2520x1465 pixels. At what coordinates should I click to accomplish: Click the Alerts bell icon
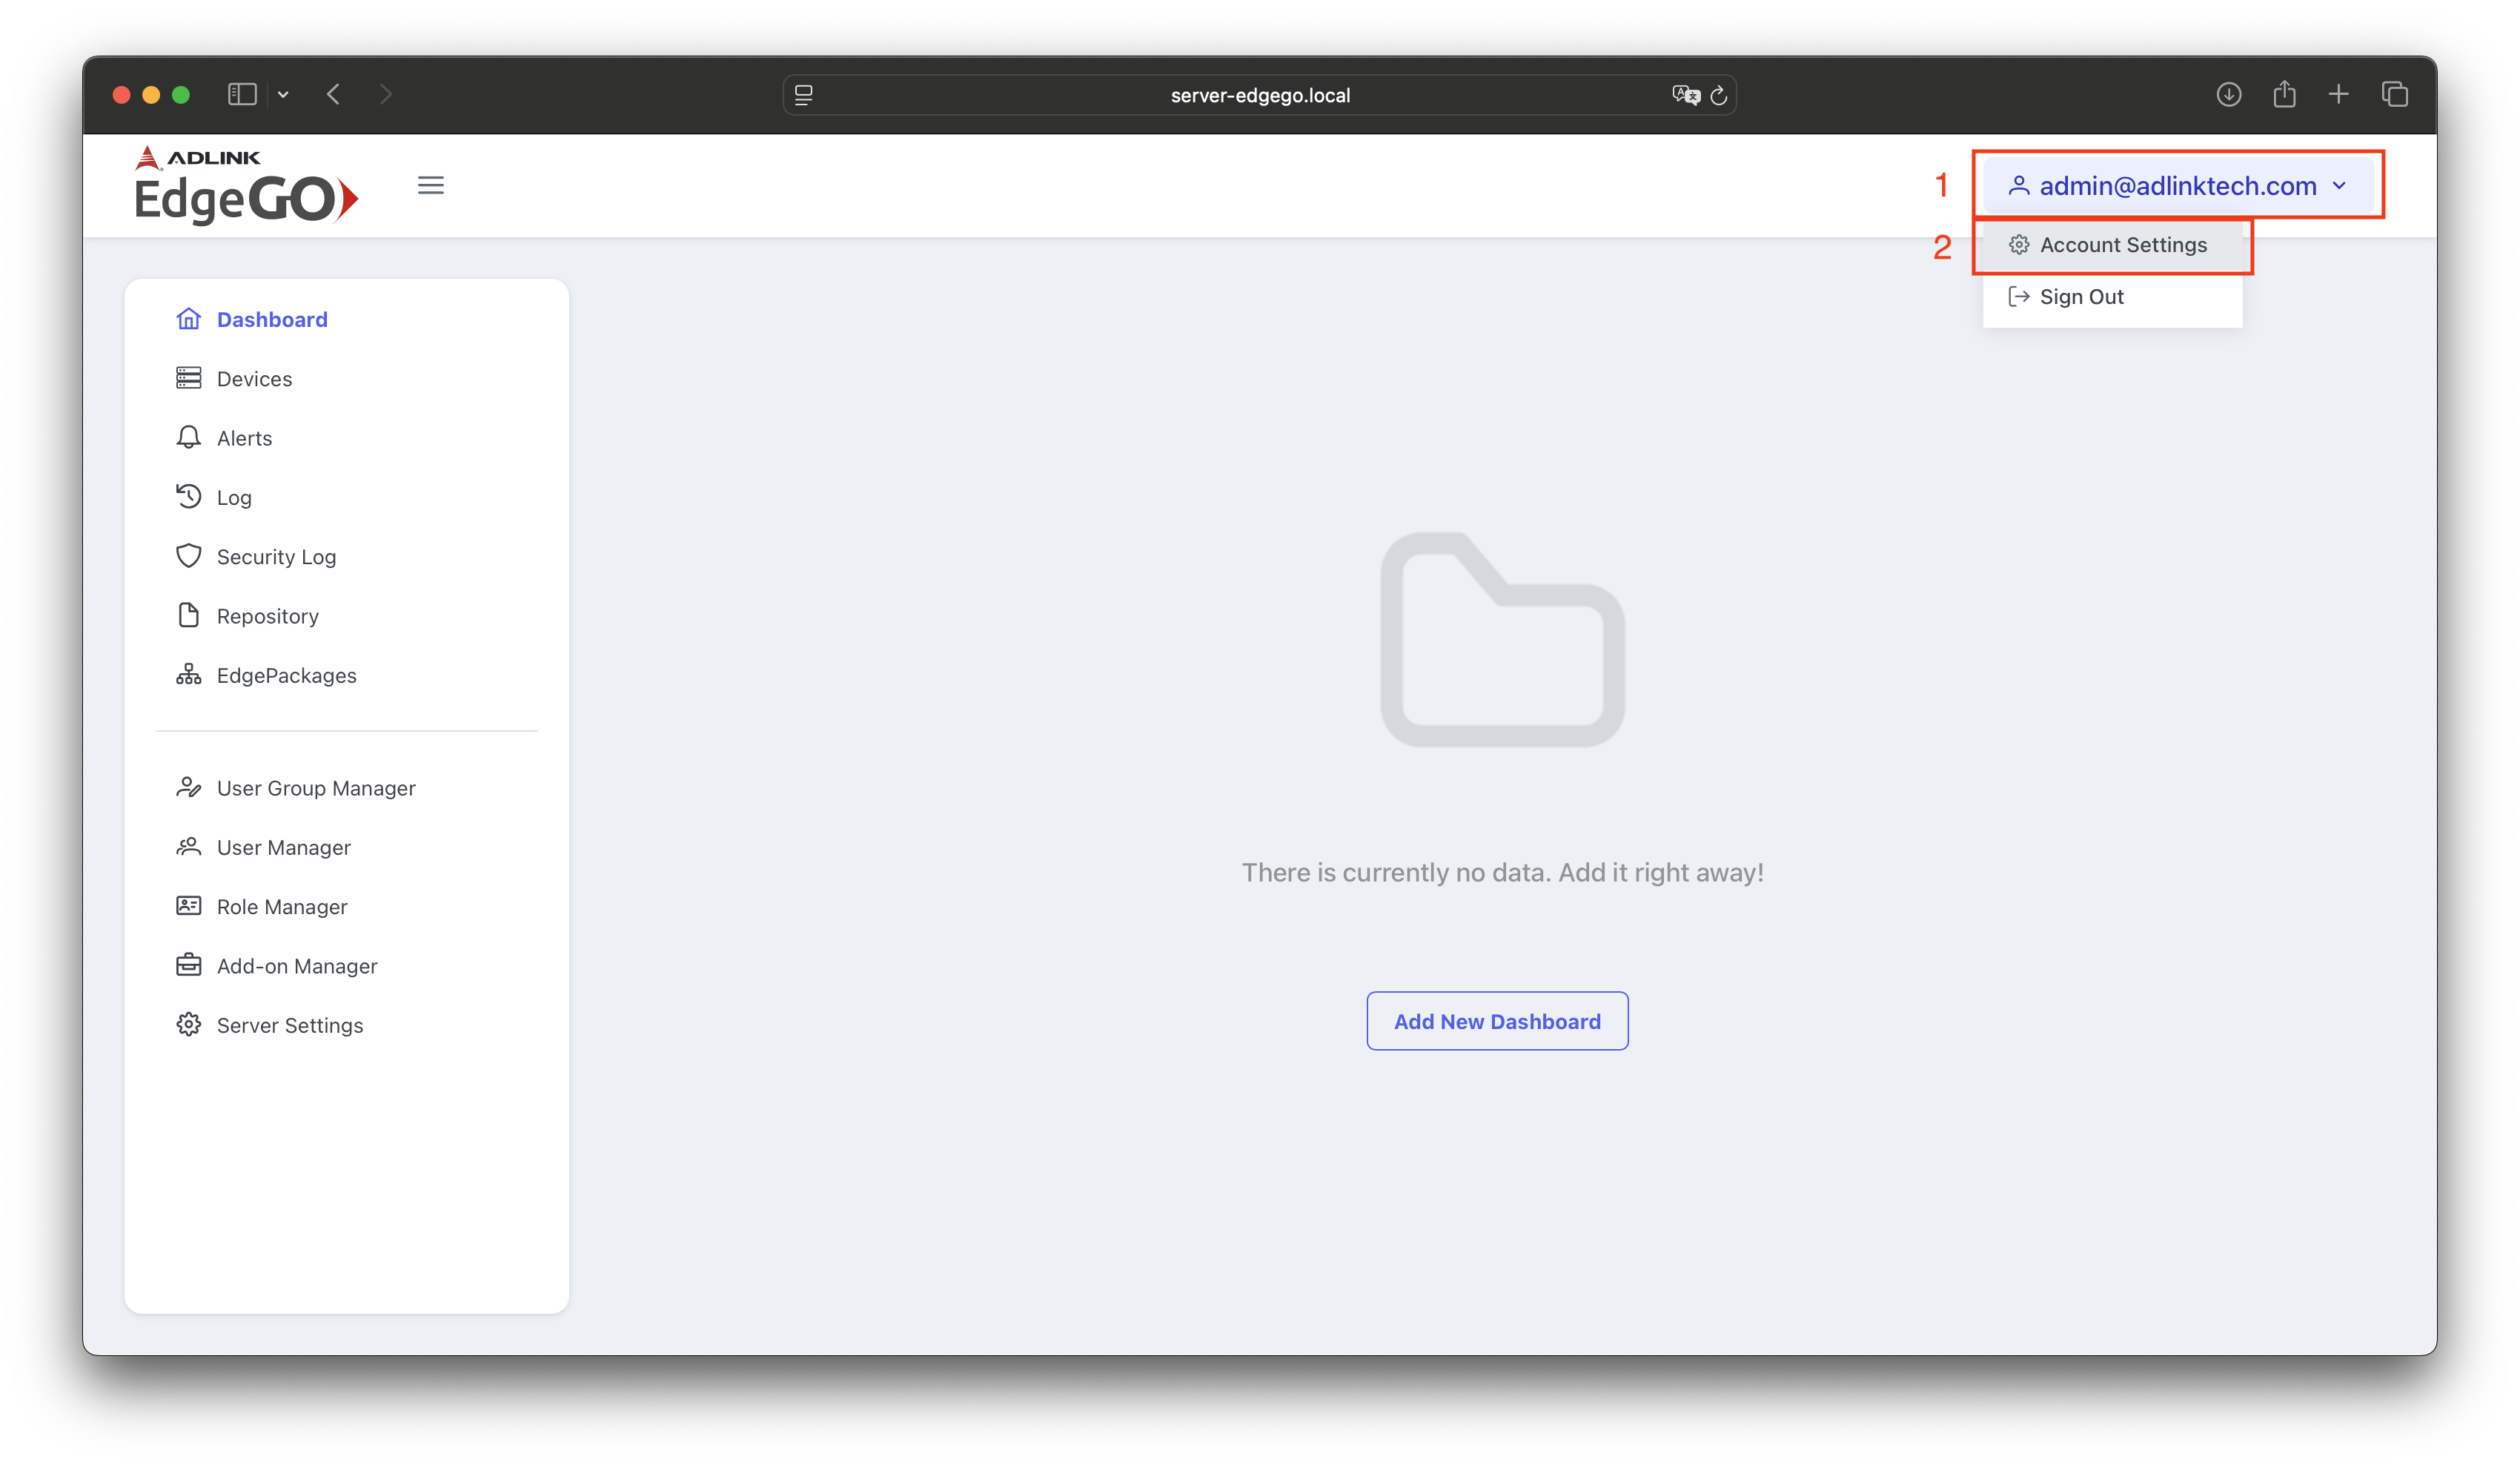coord(188,437)
